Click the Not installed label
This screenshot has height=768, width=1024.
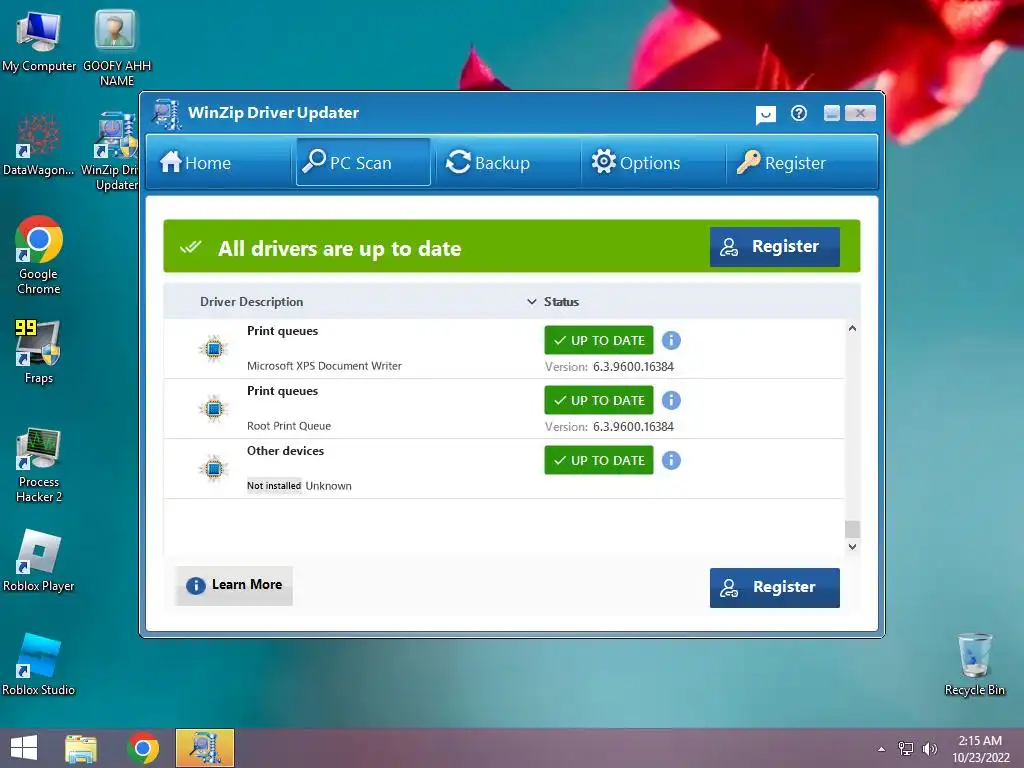(274, 486)
